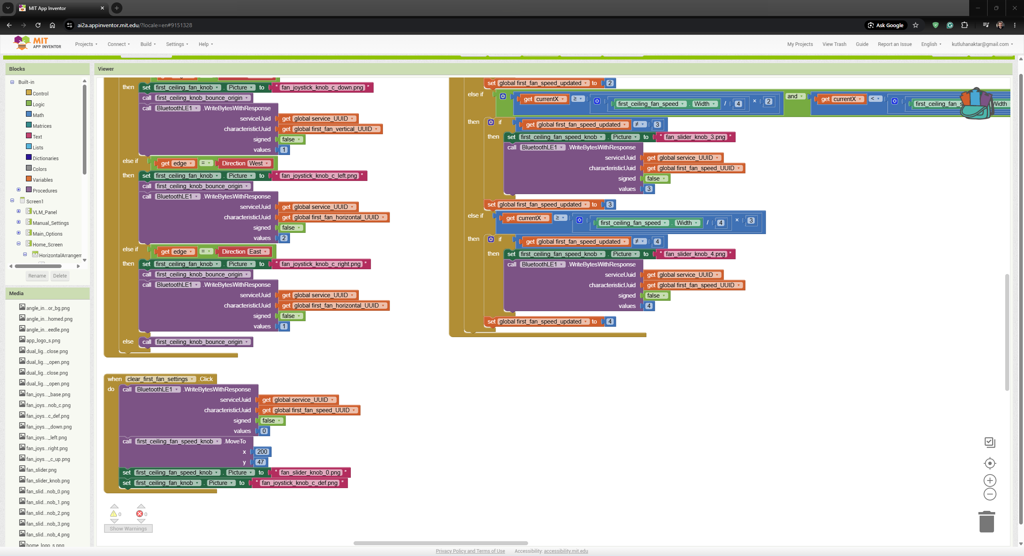Open the Connect menu
1024x556 pixels.
(x=118, y=44)
